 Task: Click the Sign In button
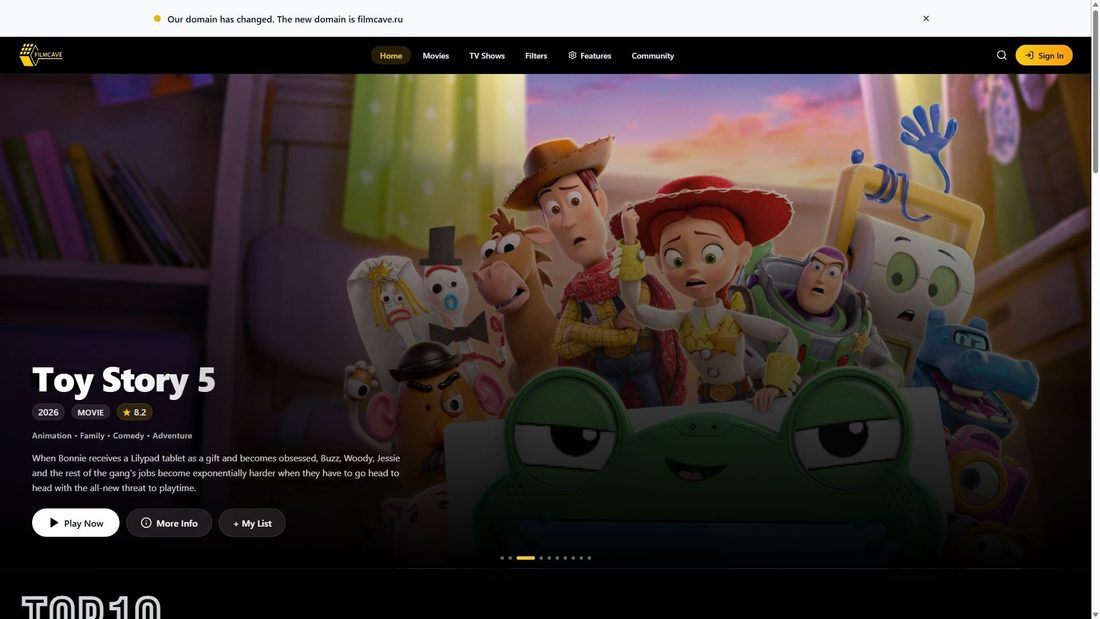point(1043,55)
